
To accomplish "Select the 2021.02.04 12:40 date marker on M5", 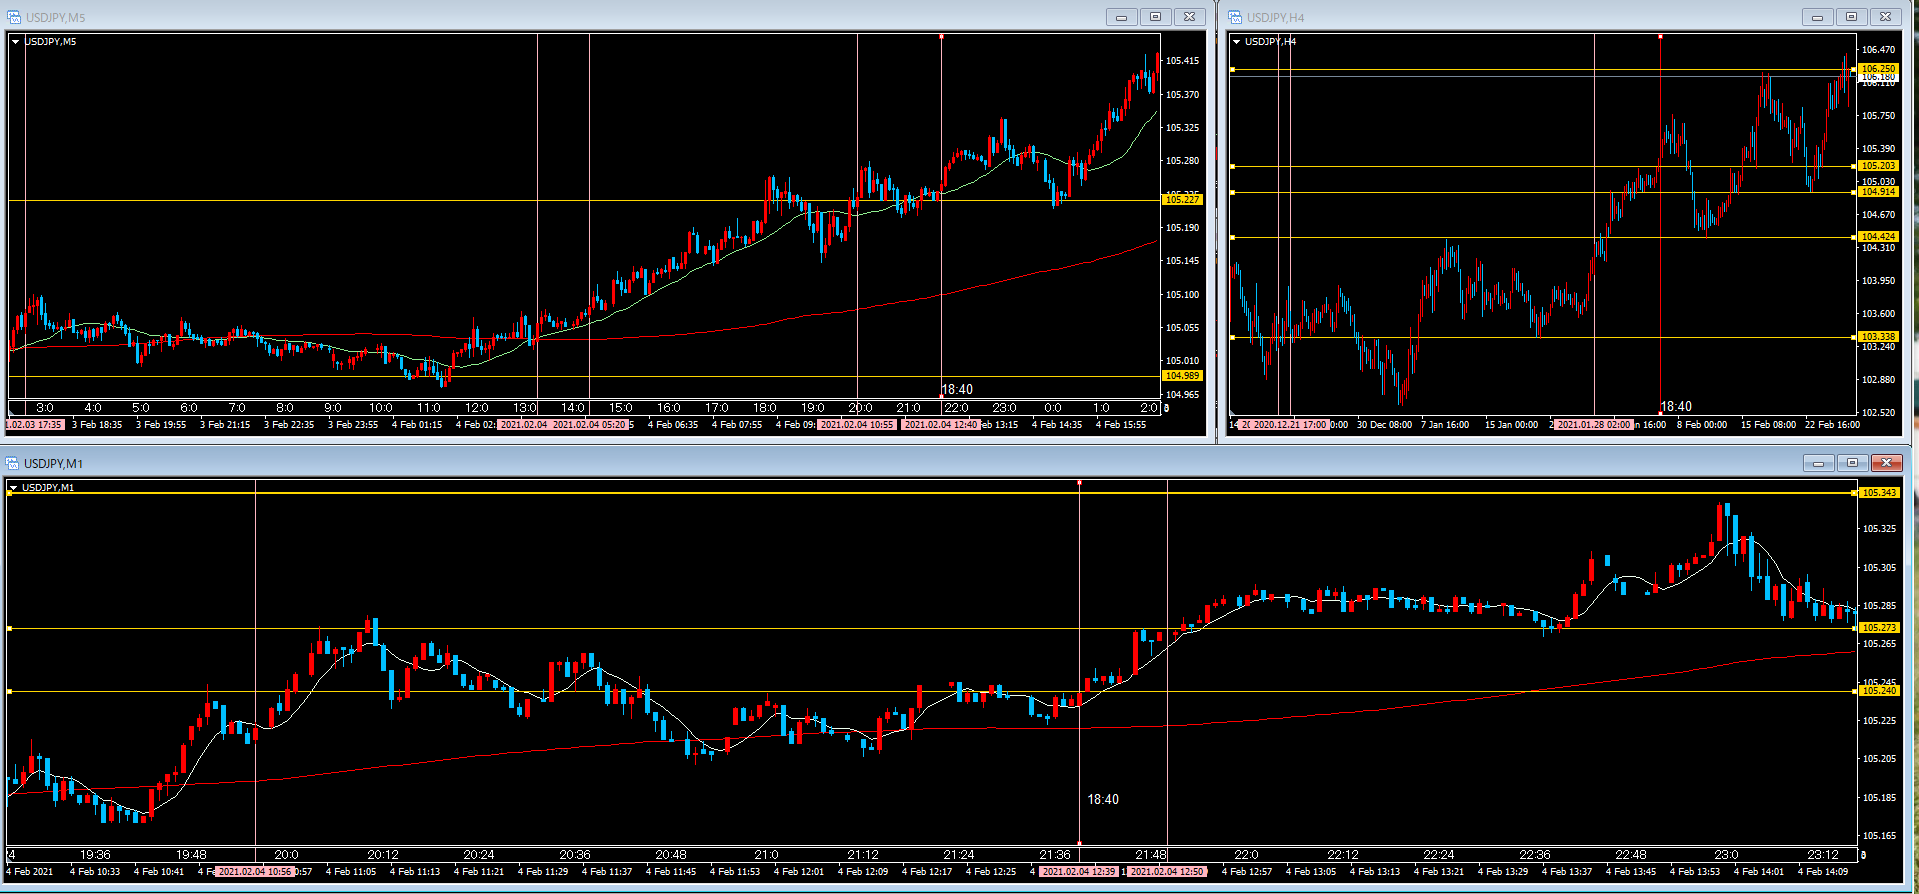I will click(940, 425).
